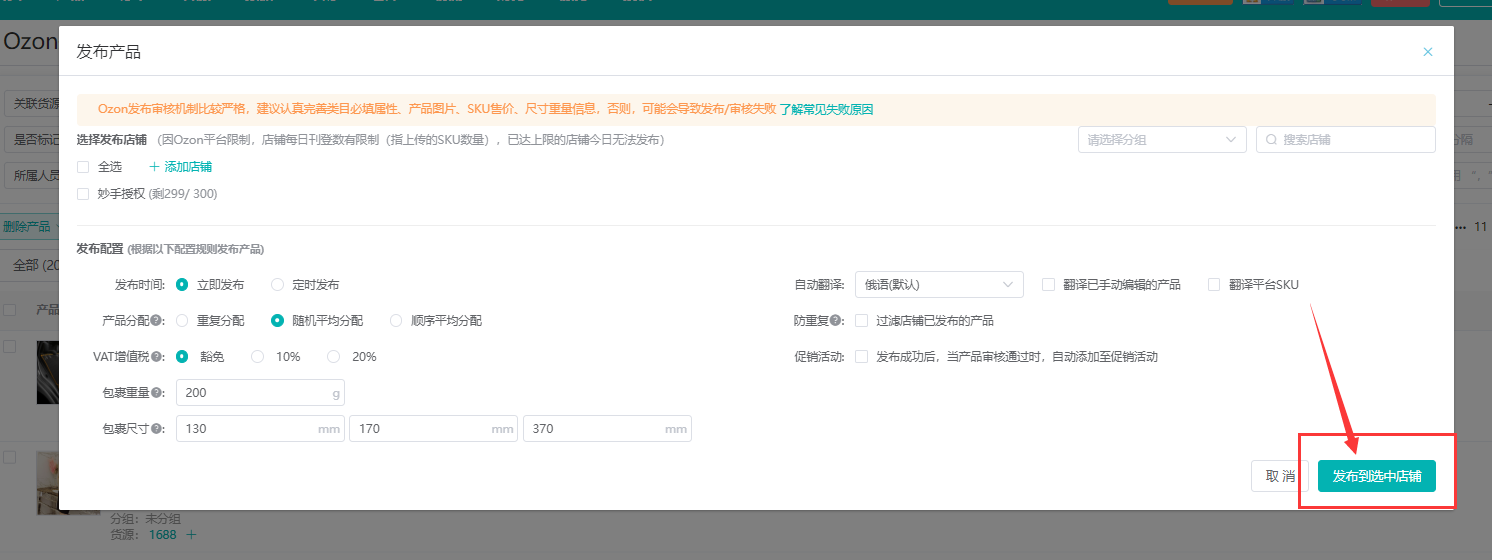Click the plus 添加店铺 link
1492x560 pixels.
pos(180,167)
